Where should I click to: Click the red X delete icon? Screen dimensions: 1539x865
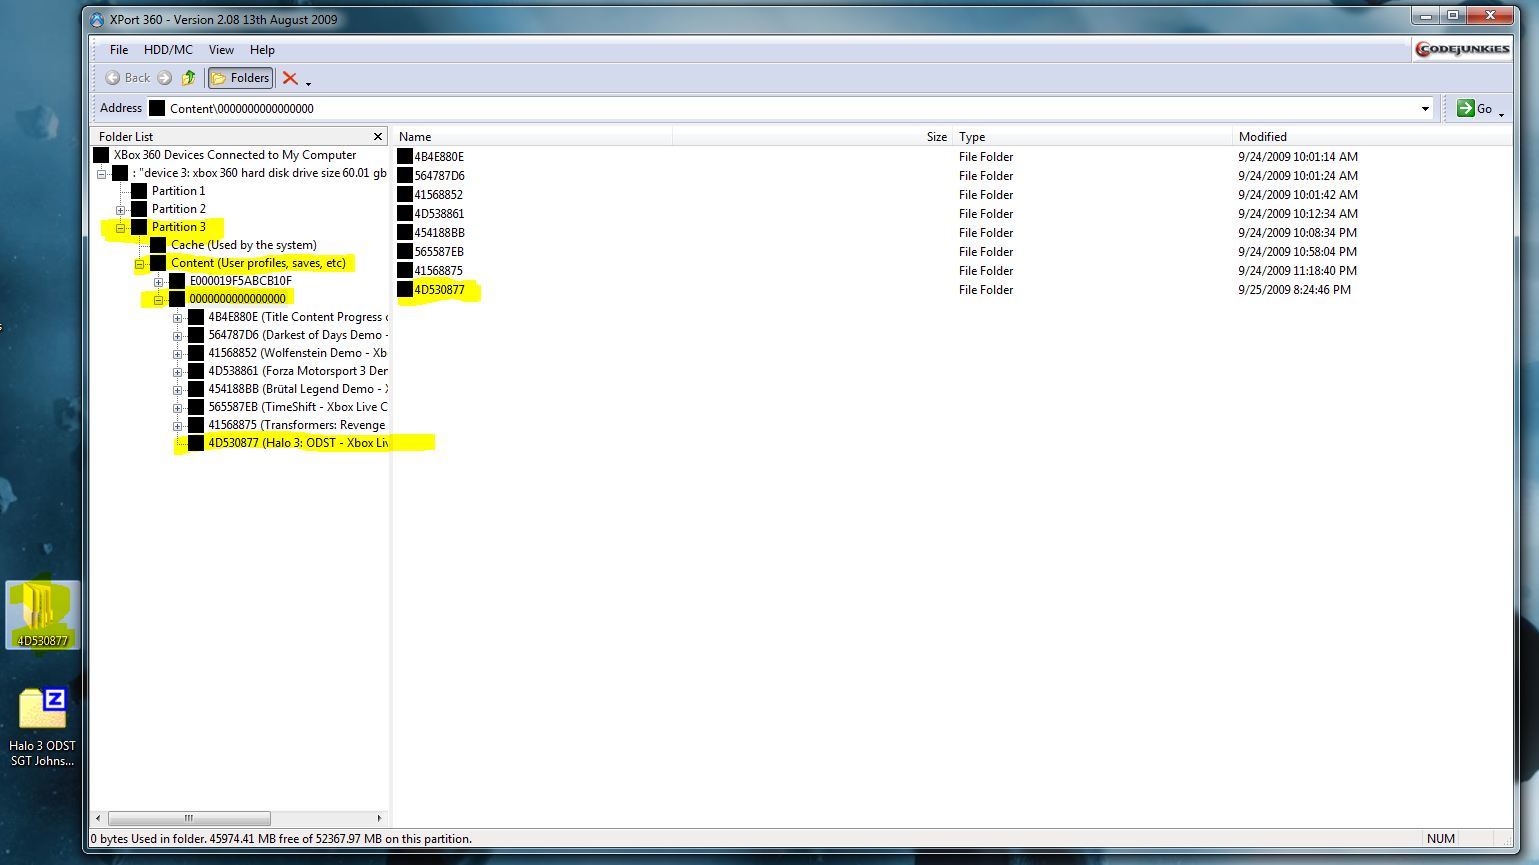tap(290, 78)
